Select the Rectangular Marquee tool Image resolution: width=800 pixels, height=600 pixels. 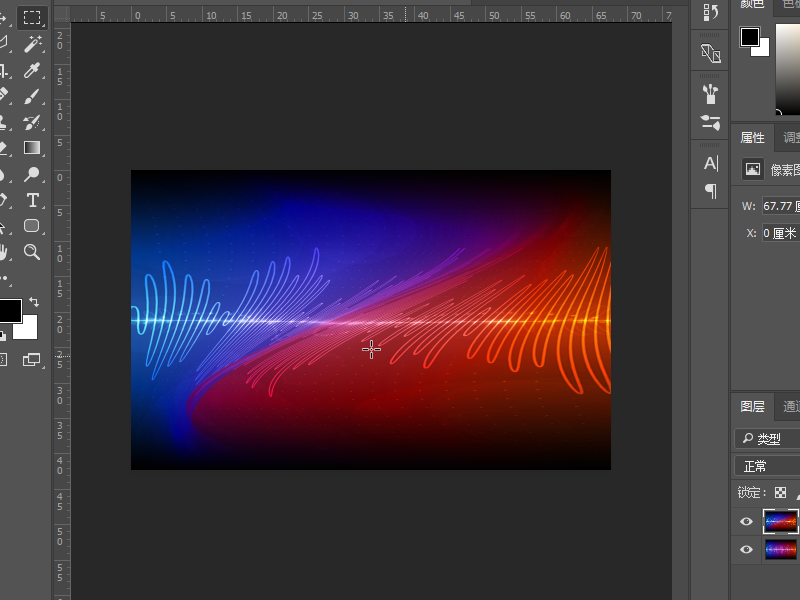(x=32, y=18)
